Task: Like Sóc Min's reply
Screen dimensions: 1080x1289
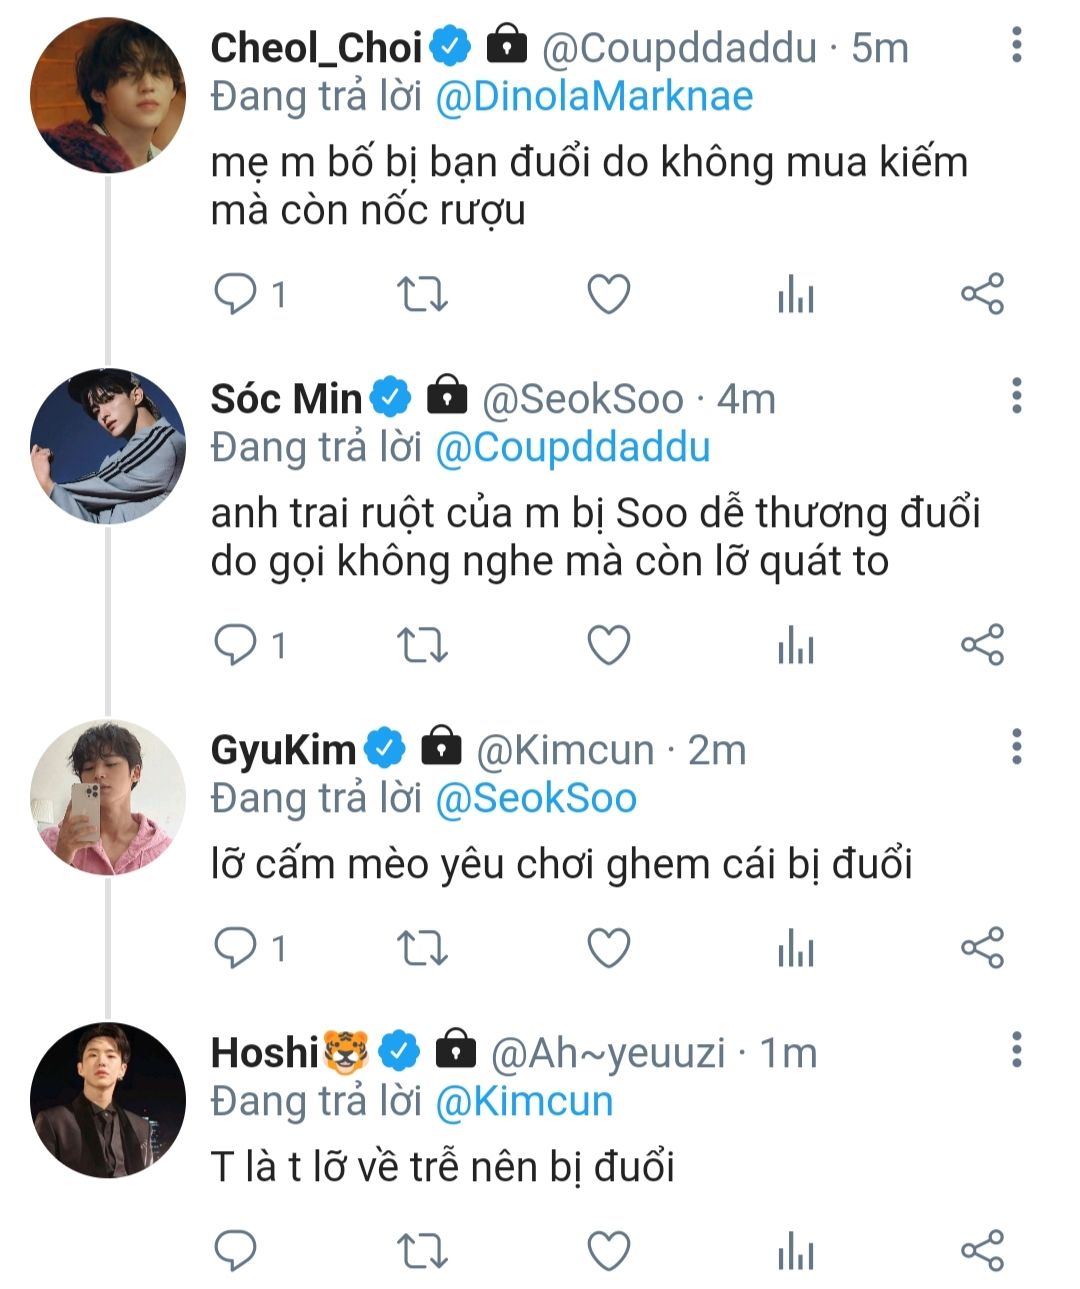Action: pos(608,646)
